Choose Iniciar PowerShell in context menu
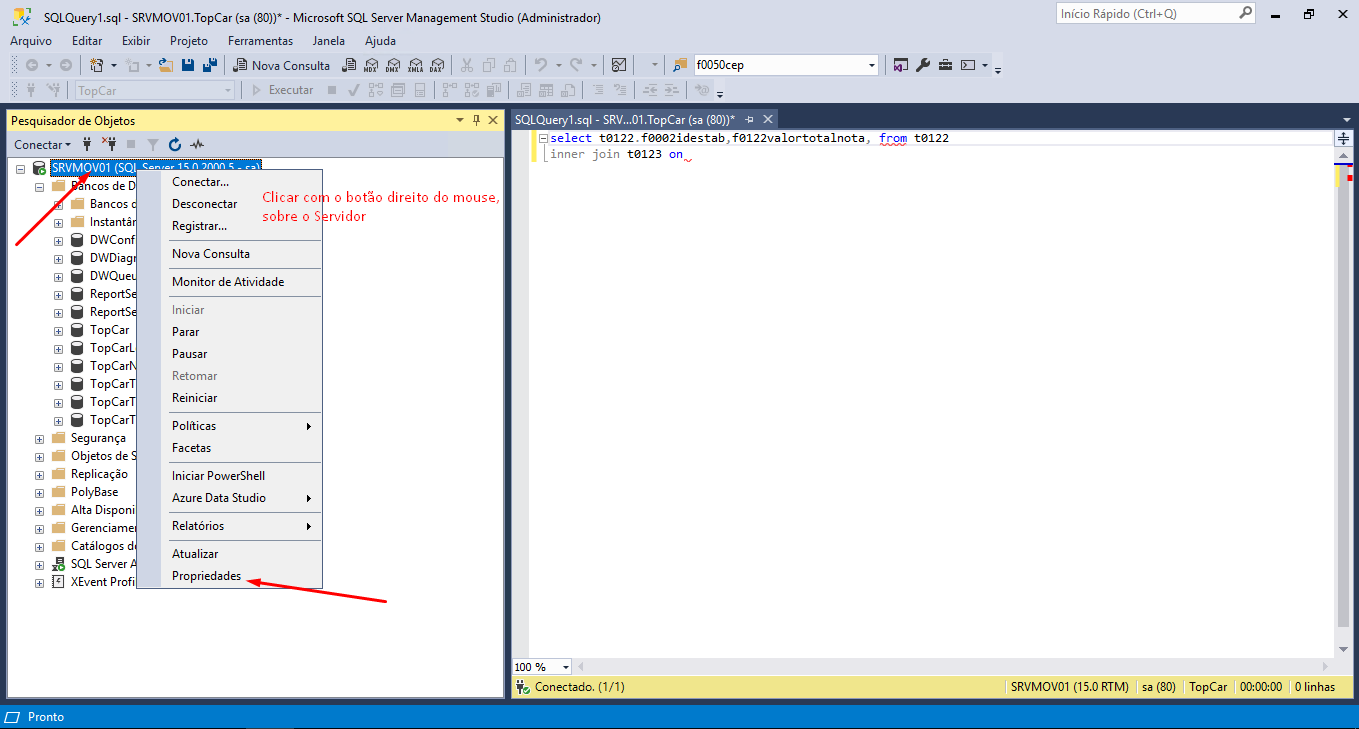 [218, 476]
